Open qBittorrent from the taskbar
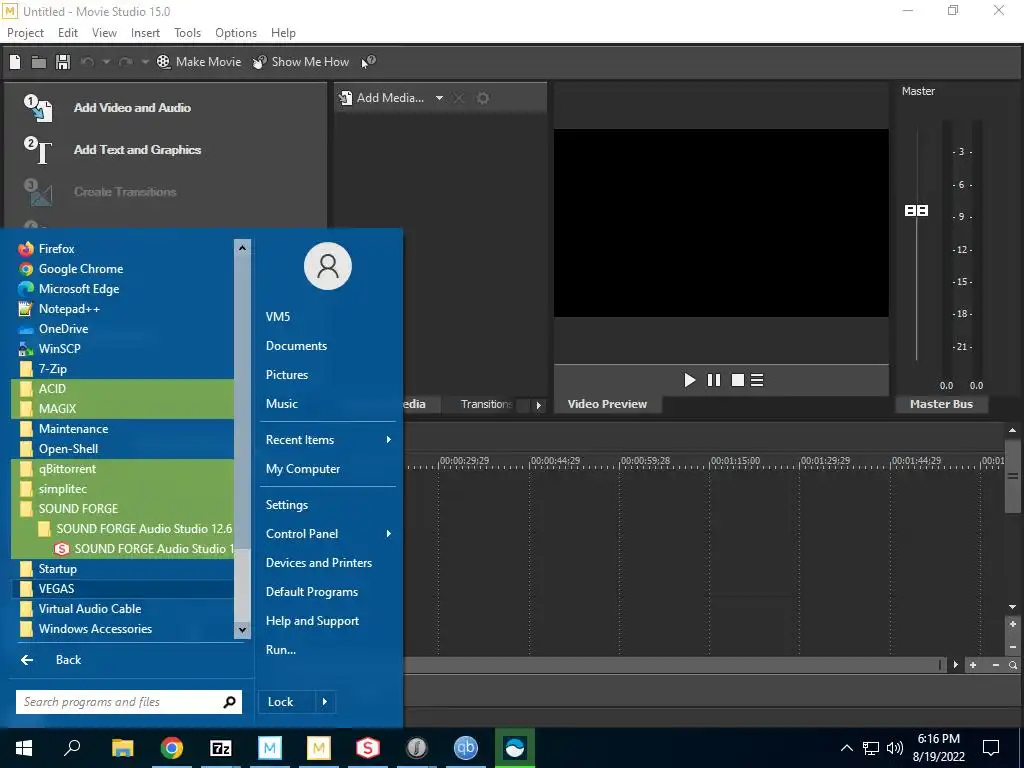The height and width of the screenshot is (768, 1024). click(x=466, y=748)
